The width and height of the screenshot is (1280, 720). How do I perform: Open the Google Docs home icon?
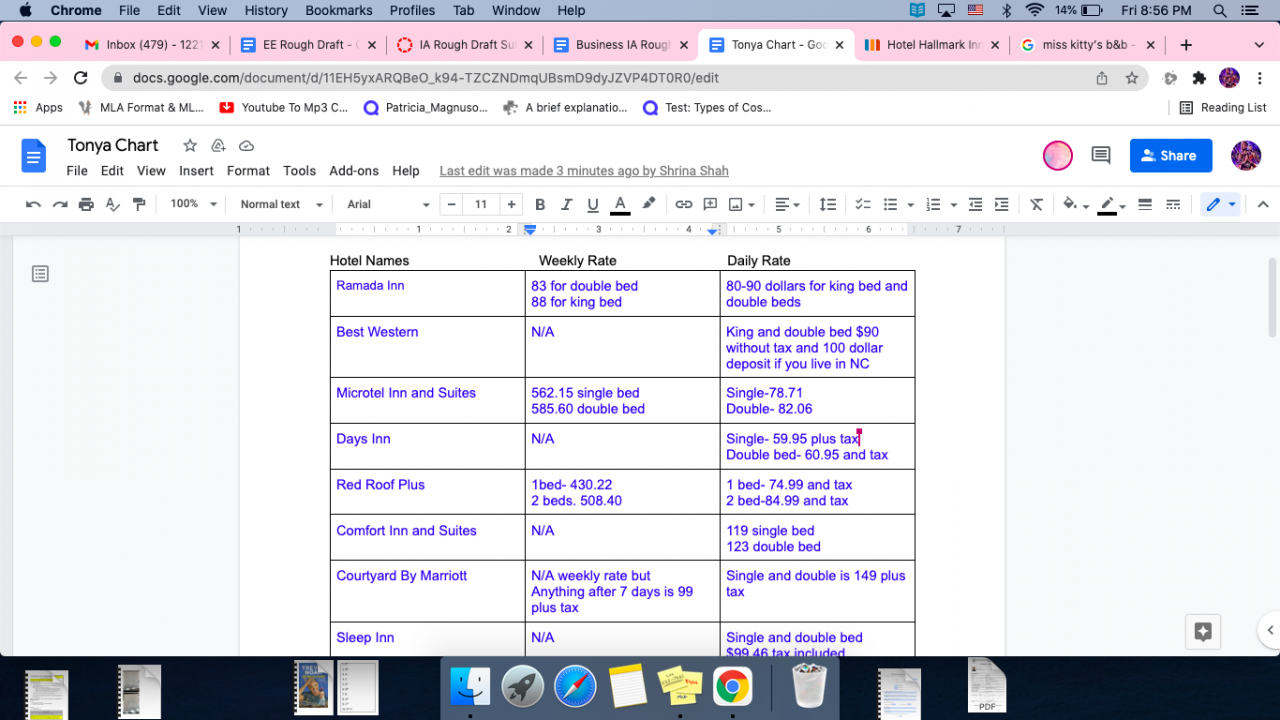click(34, 156)
